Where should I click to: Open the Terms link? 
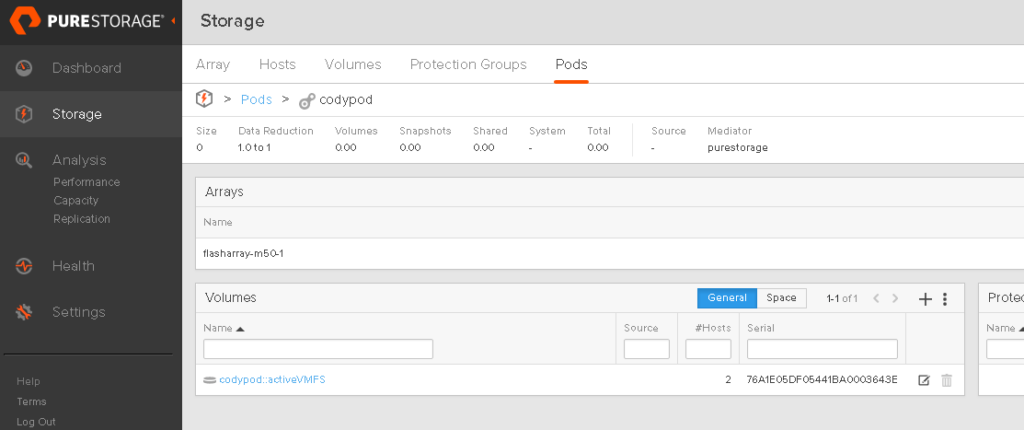pyautogui.click(x=31, y=401)
